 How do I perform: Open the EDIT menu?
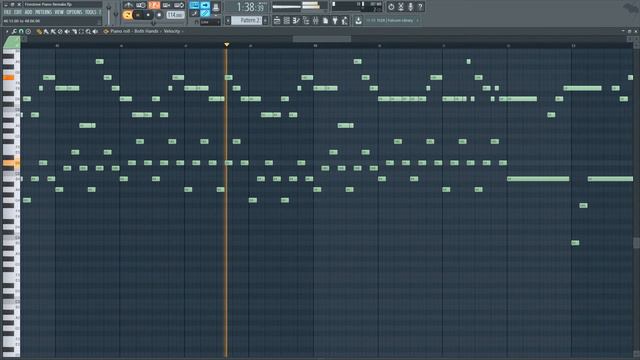click(18, 12)
